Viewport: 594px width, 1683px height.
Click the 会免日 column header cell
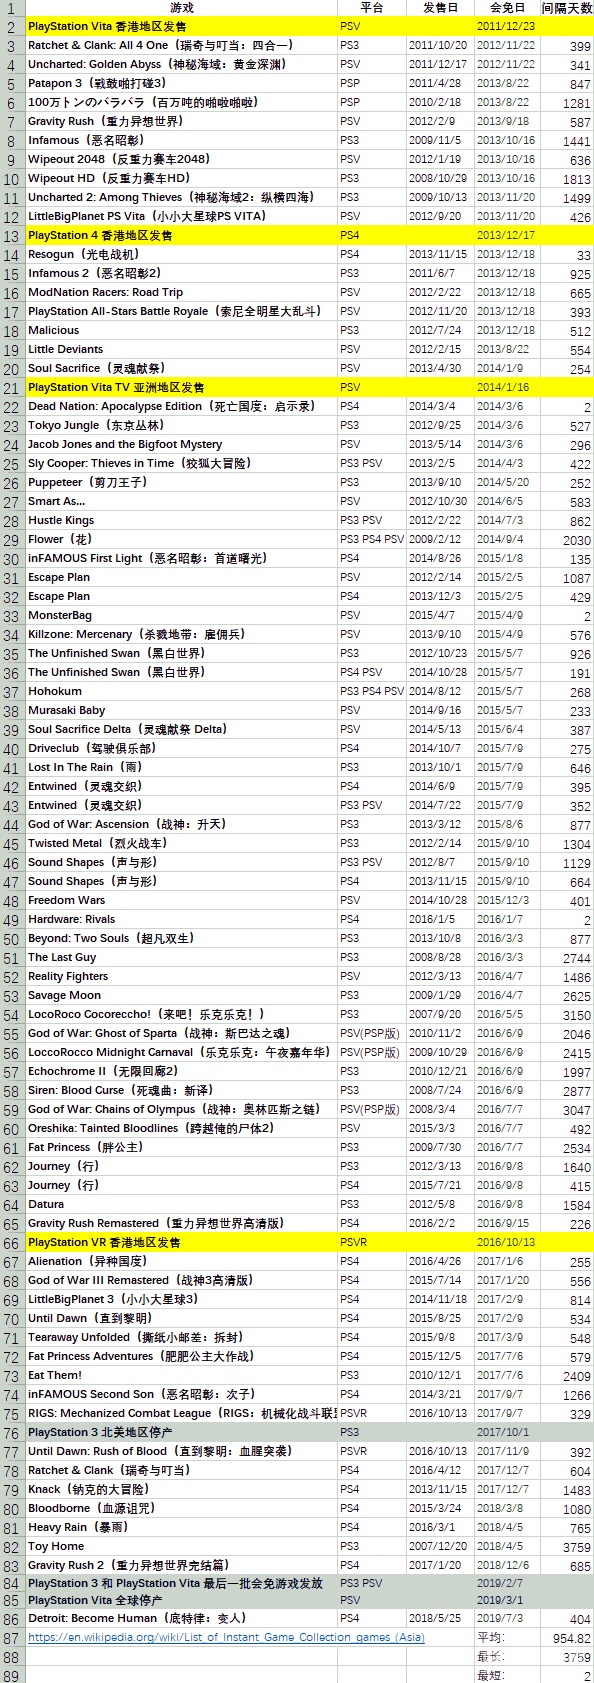point(507,8)
